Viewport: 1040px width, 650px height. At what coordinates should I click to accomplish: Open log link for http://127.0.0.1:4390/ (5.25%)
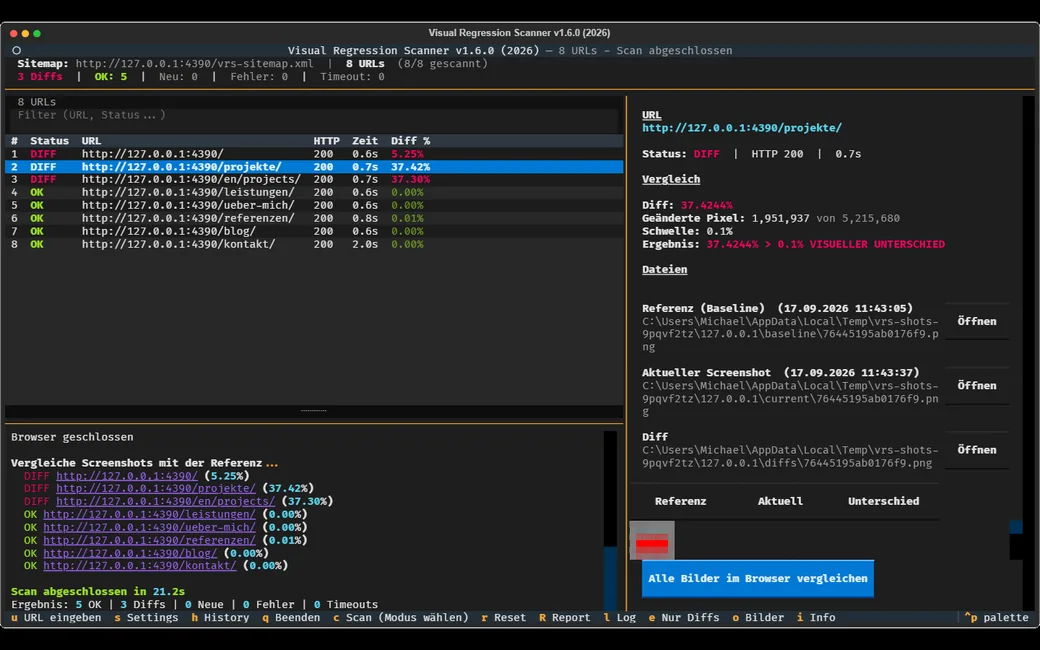[127, 476]
